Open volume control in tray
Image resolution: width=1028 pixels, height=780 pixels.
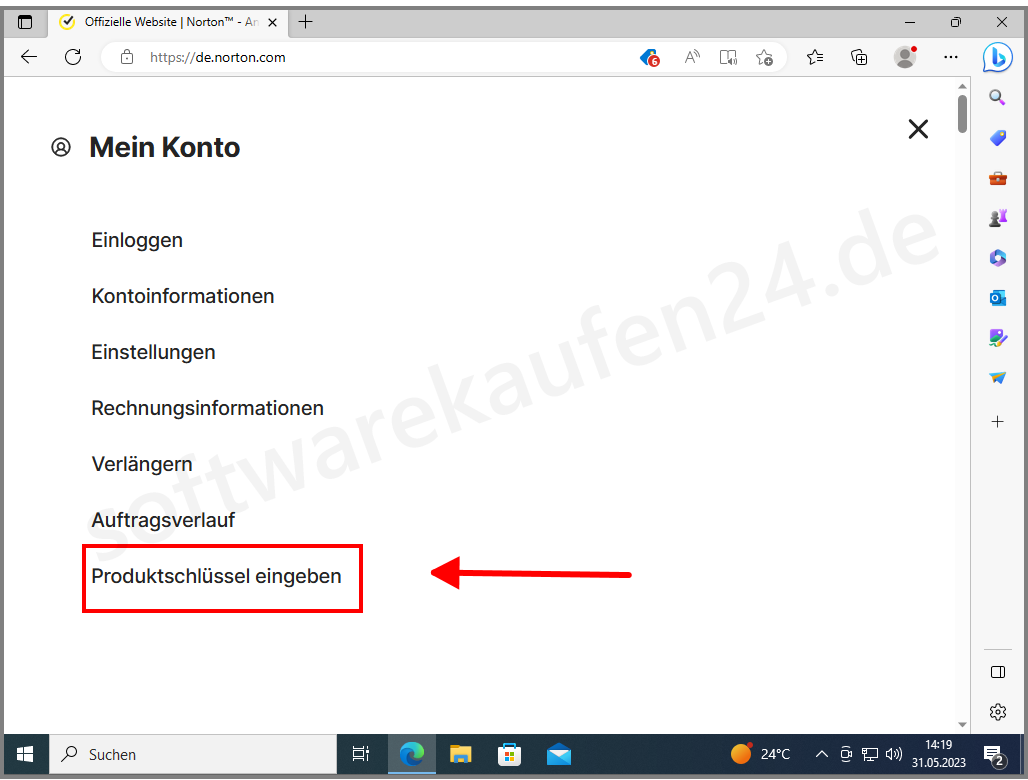[894, 754]
